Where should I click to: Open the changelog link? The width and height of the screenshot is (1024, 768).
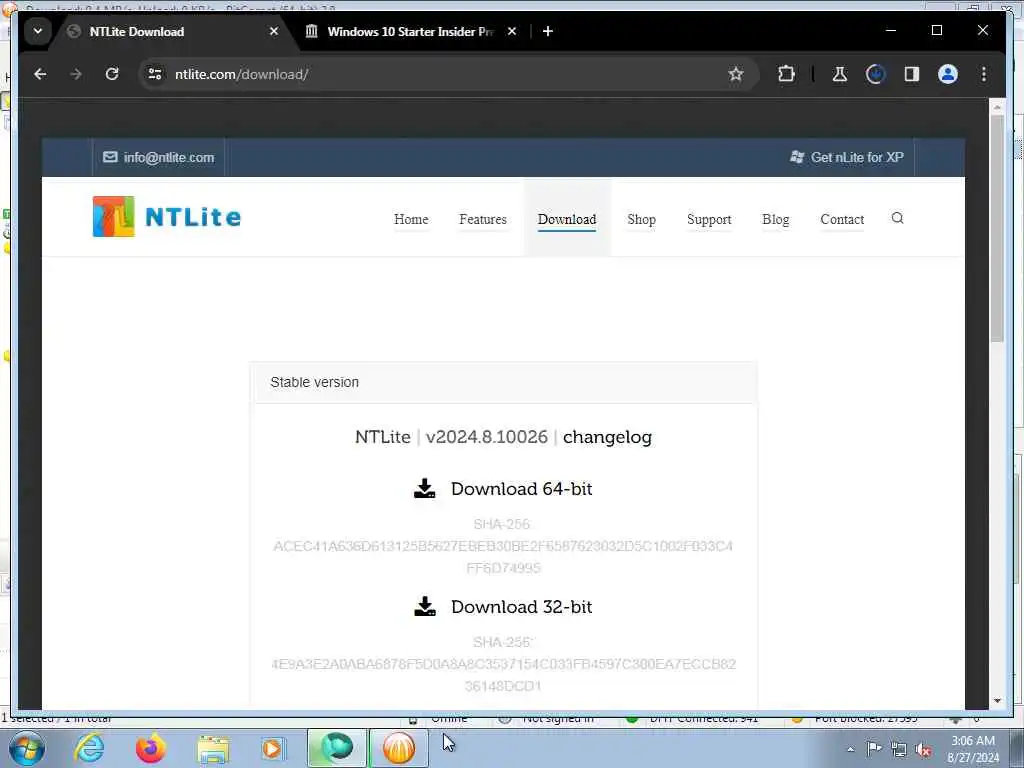point(607,437)
